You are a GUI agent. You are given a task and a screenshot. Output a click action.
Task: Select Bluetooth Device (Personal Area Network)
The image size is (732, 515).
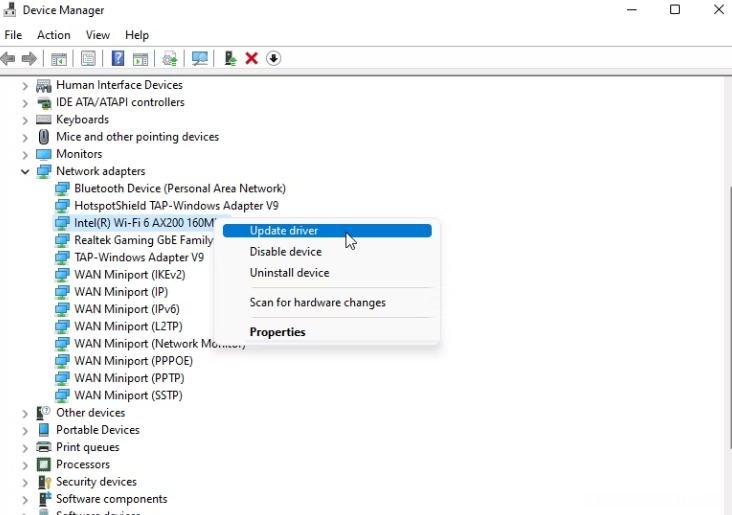point(180,189)
